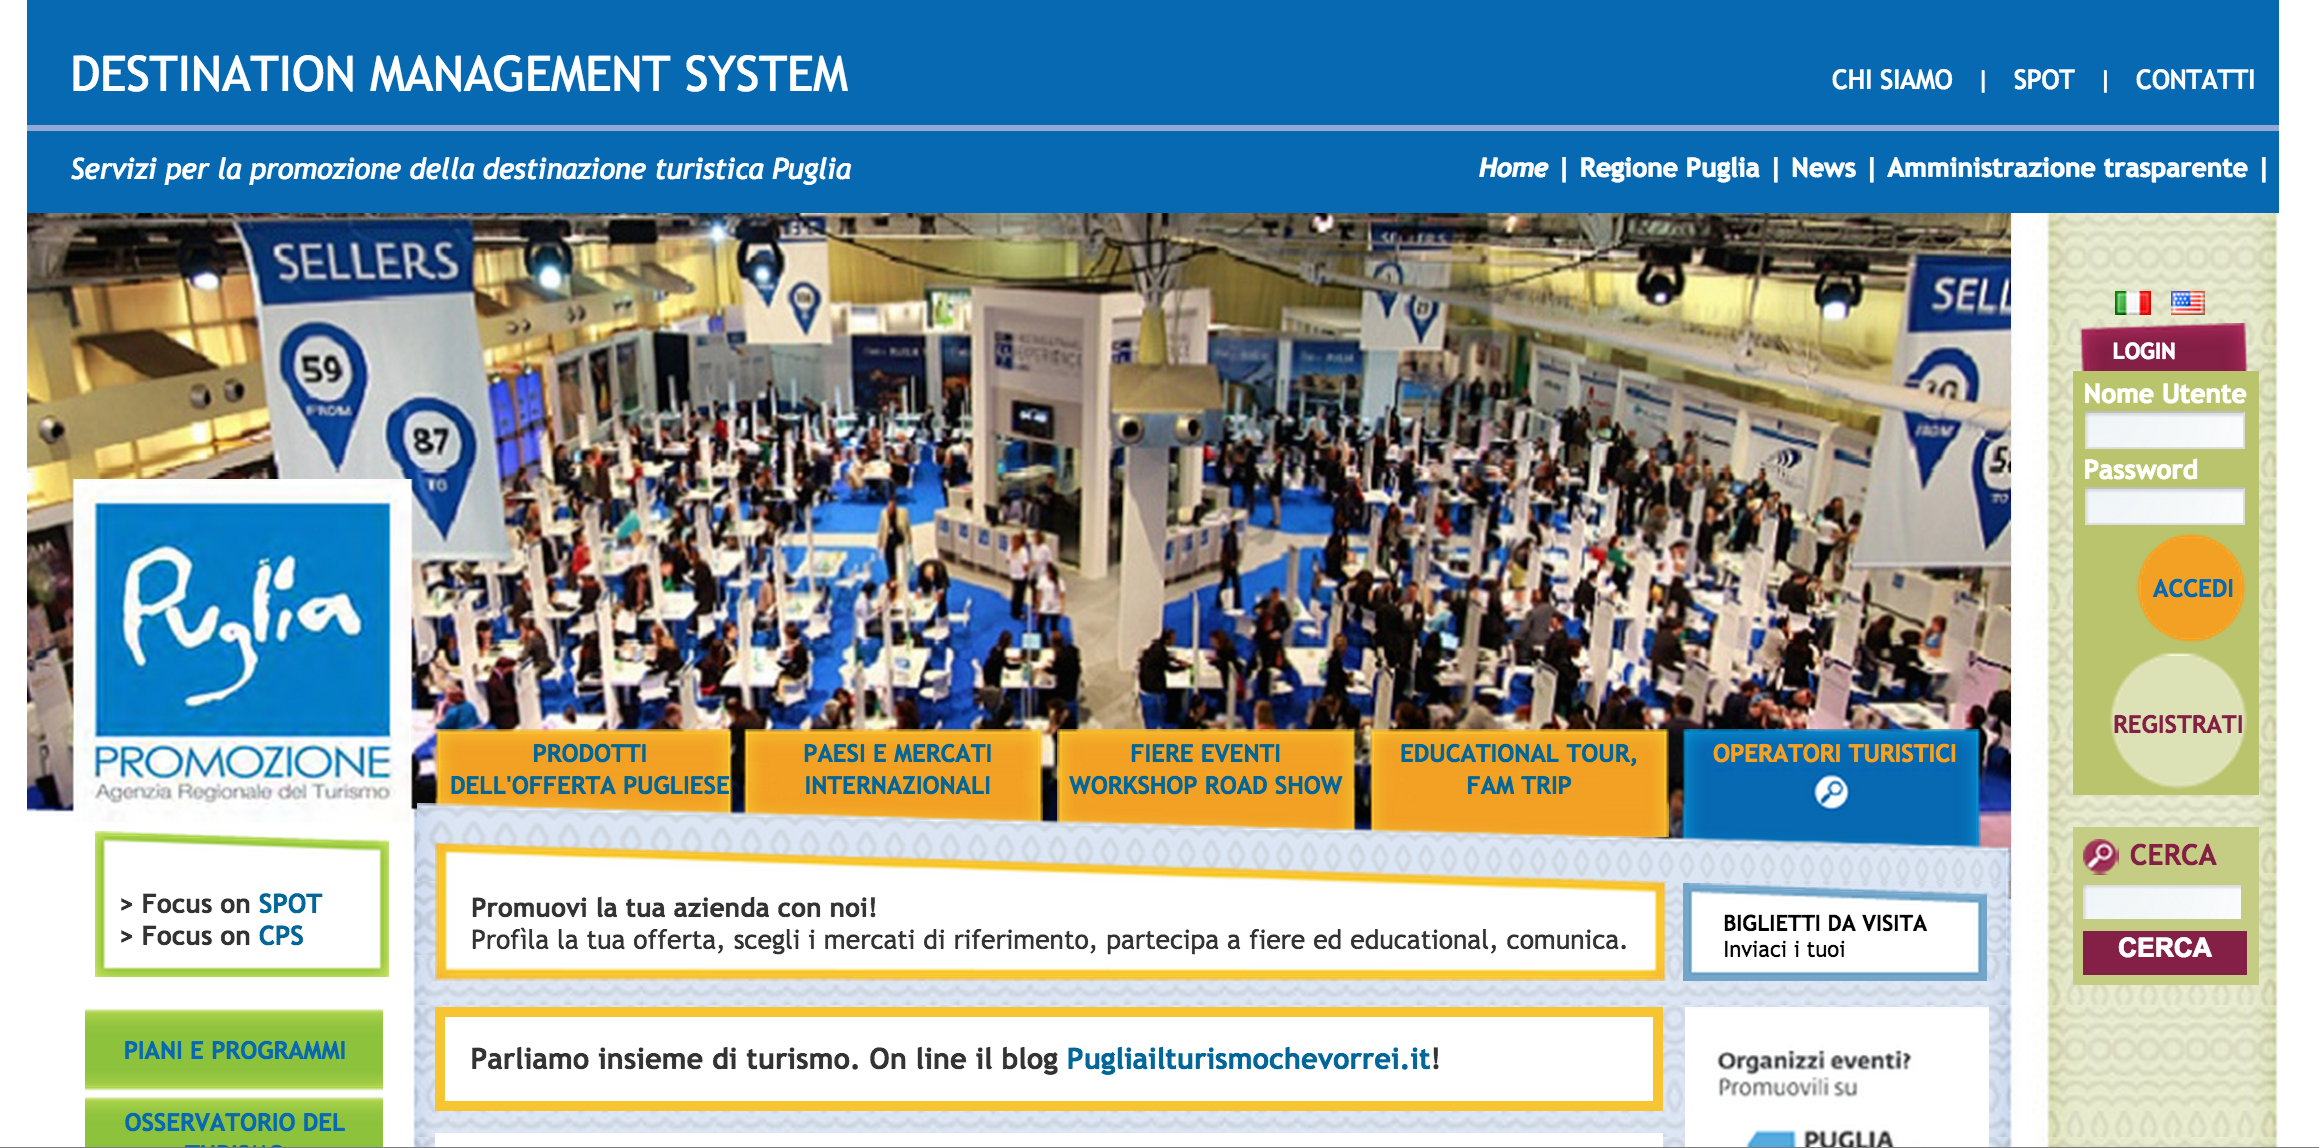2319x1148 pixels.
Task: Open the Prodotti dell'Offerta Pugliese tab
Action: (589, 770)
